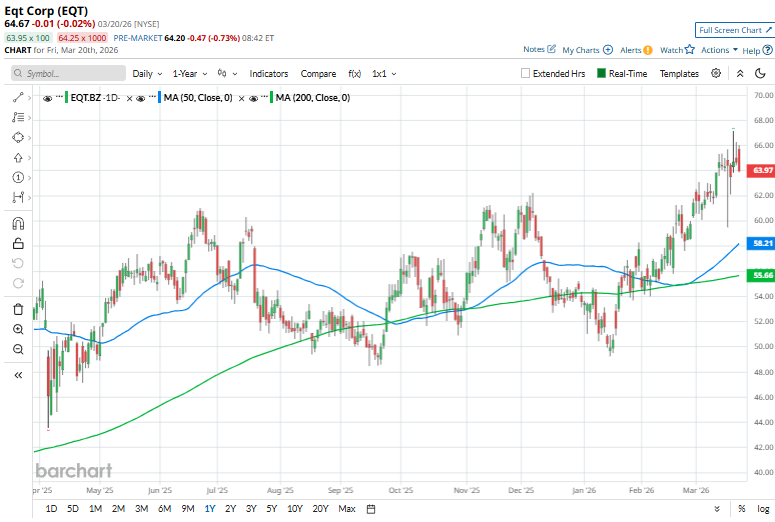Select the trend line drawing tool
775x522 pixels.
[x=18, y=97]
